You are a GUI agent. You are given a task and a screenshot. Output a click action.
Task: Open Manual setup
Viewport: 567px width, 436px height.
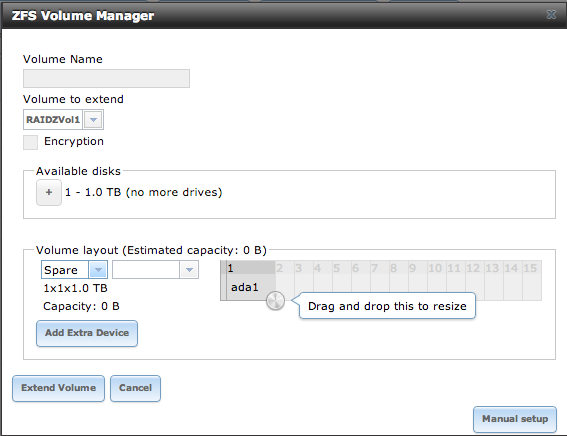click(515, 419)
